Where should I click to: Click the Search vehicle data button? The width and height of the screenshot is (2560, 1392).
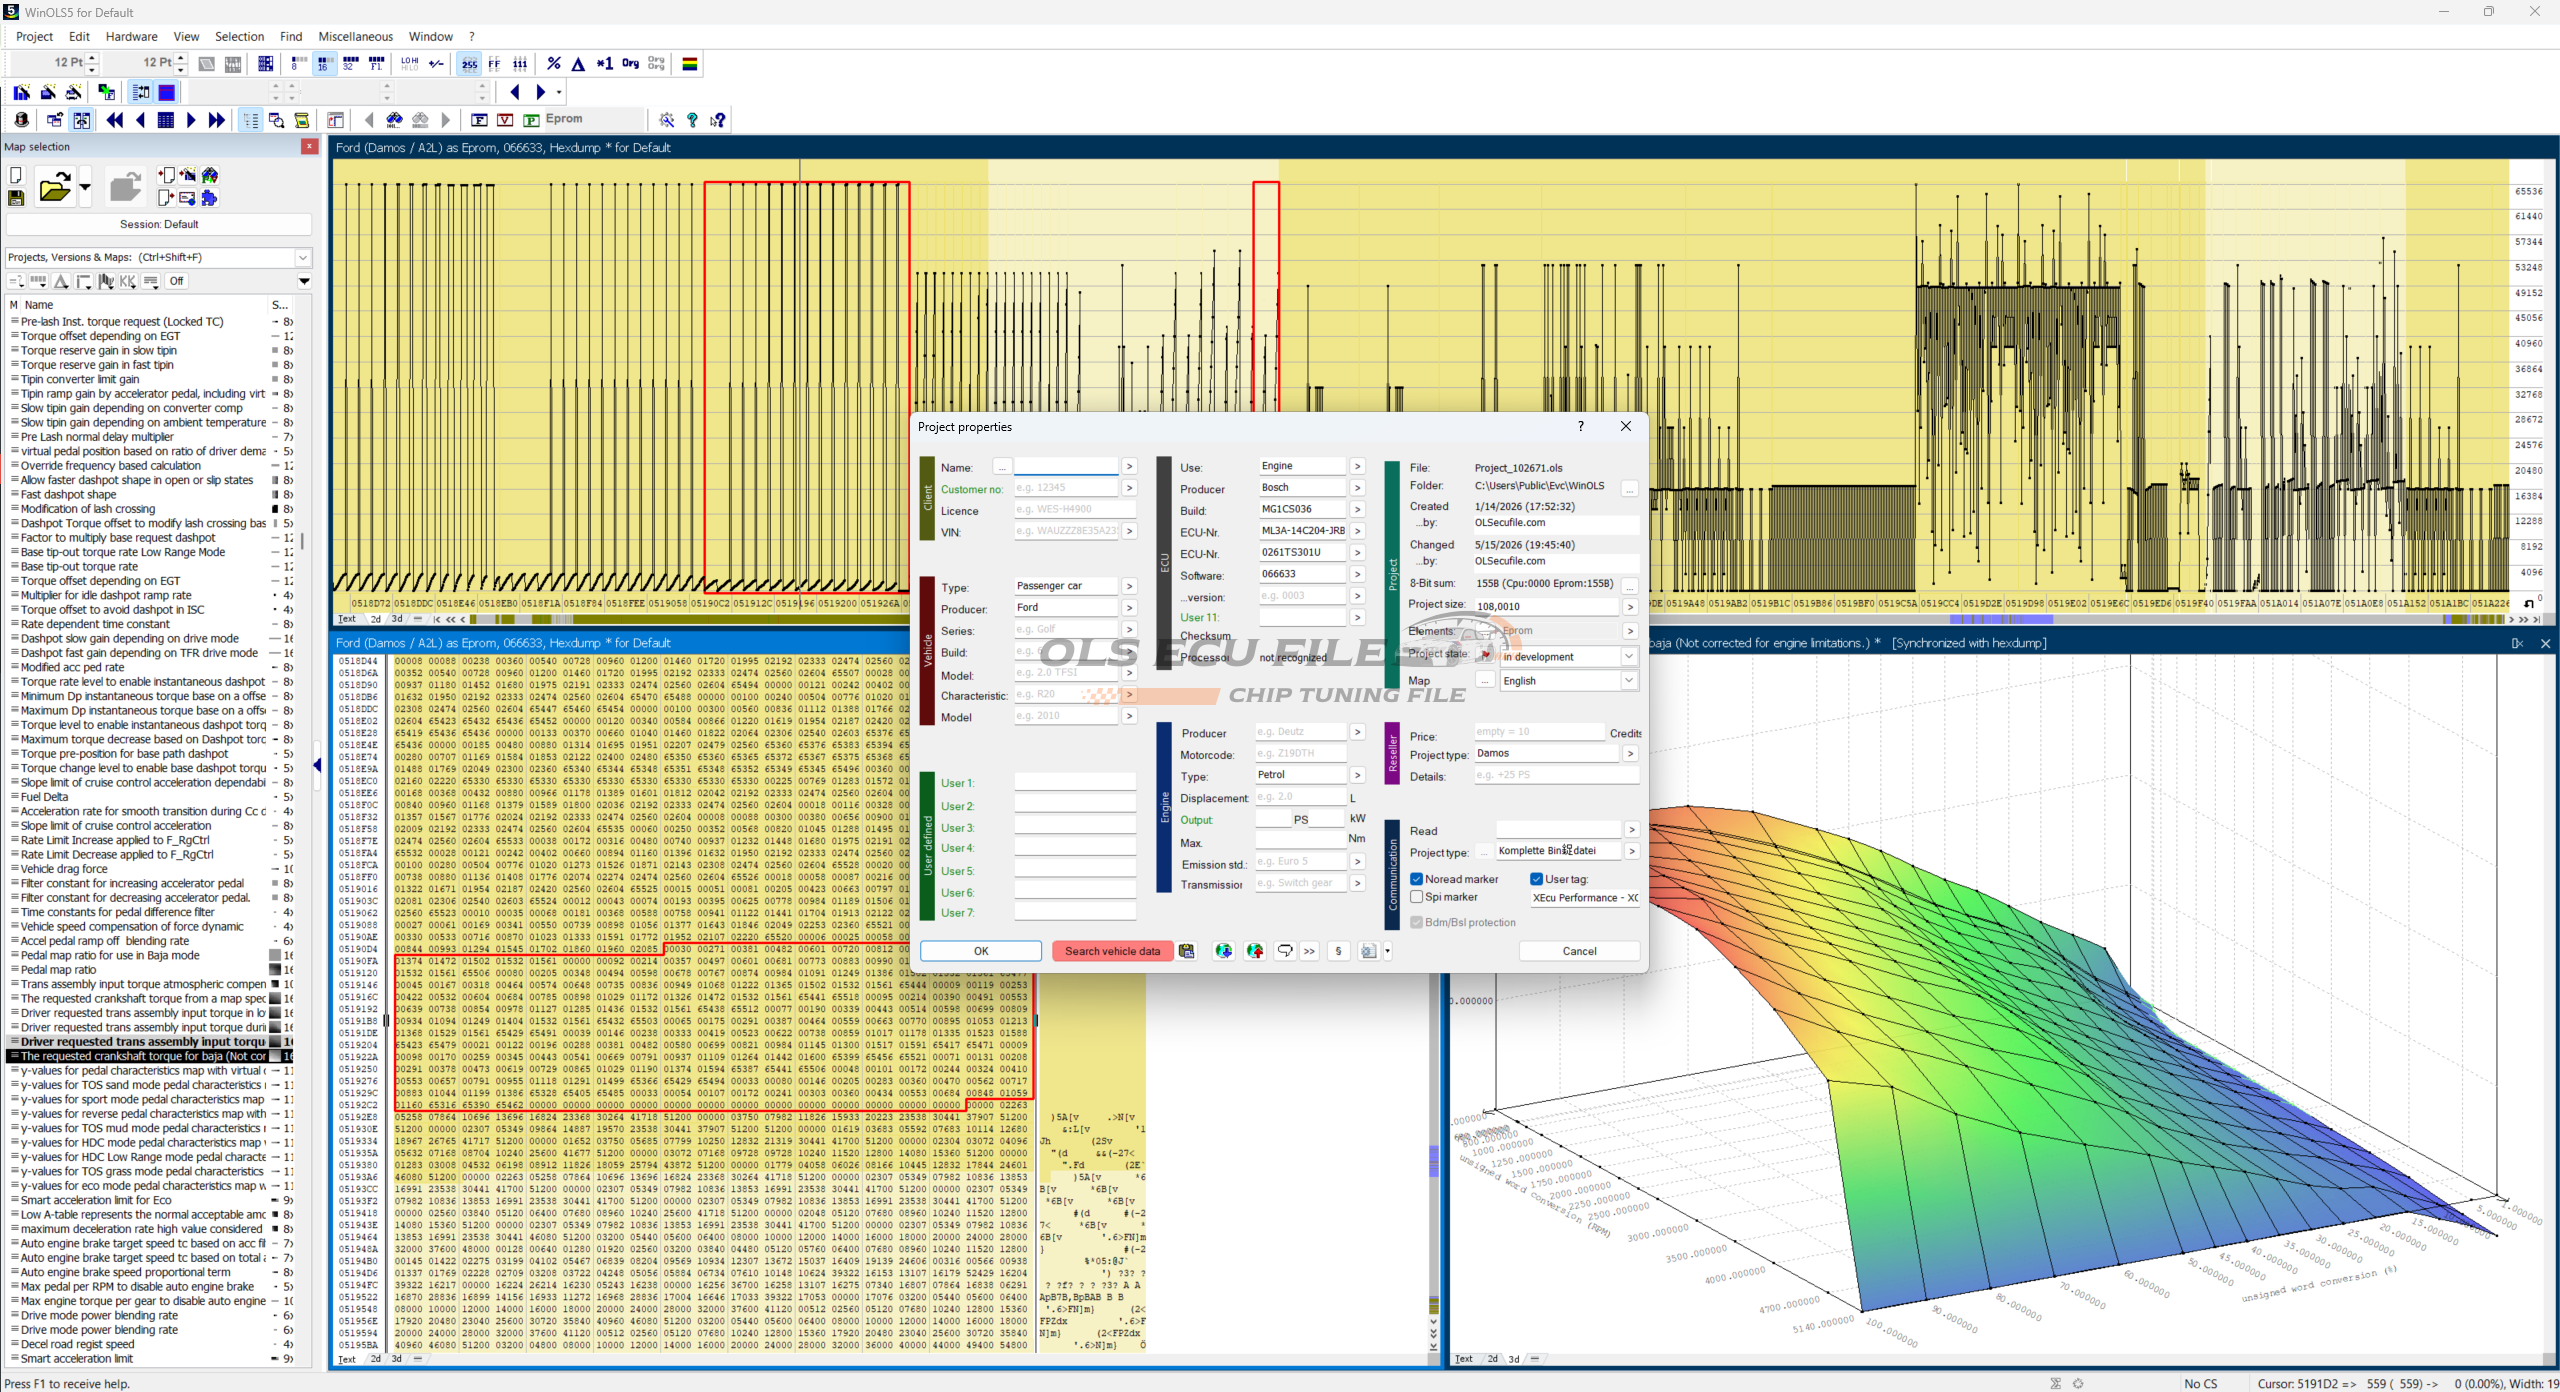(1112, 951)
